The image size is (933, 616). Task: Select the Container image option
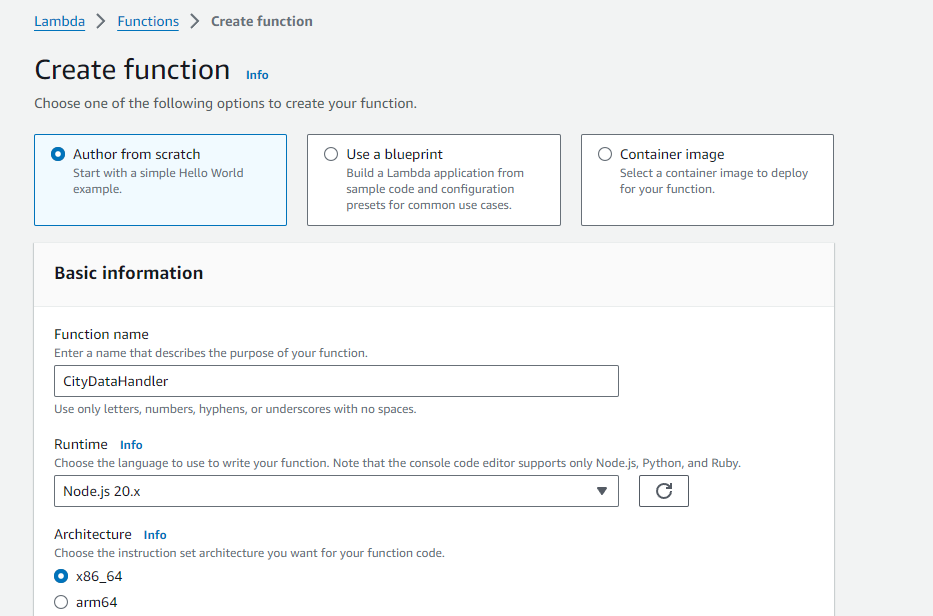[604, 154]
